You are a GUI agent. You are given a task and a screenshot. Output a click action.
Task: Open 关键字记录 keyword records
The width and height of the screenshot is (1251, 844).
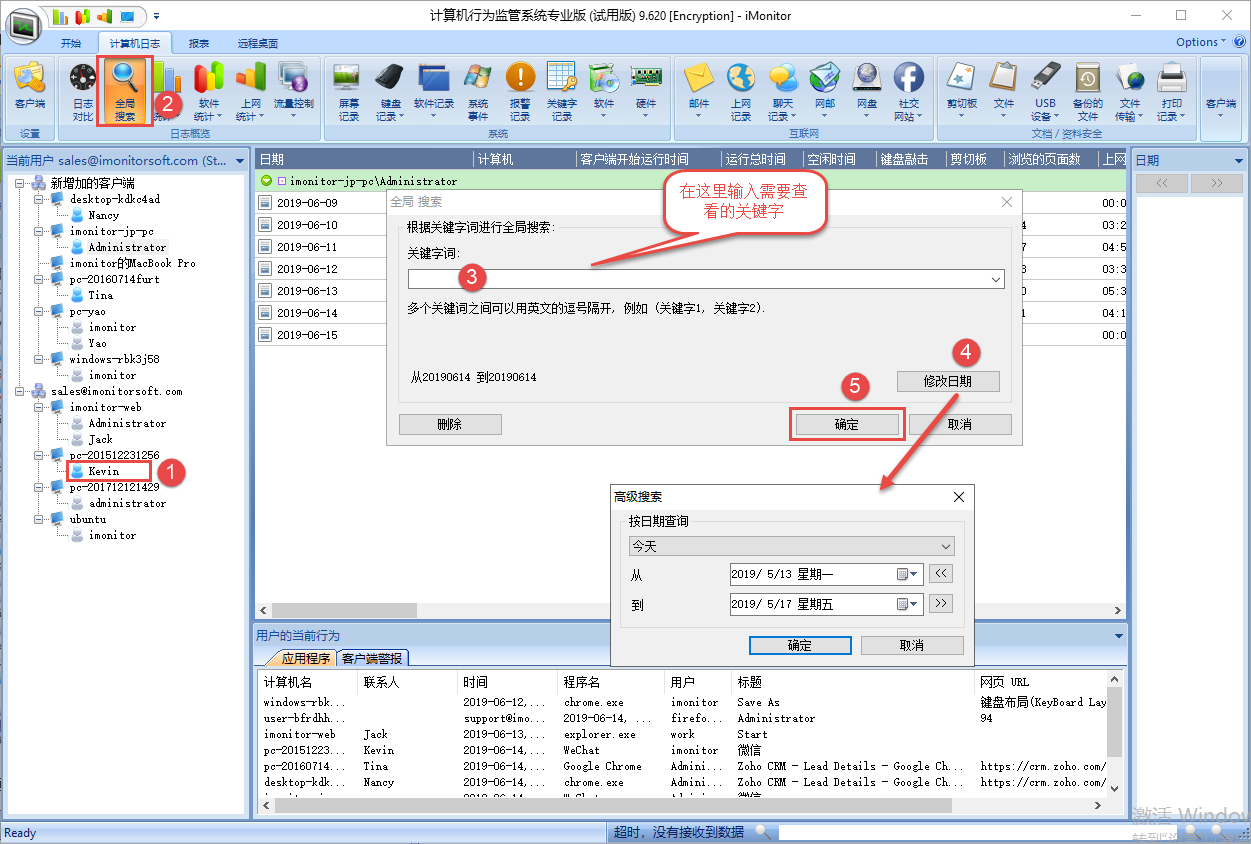[x=562, y=90]
